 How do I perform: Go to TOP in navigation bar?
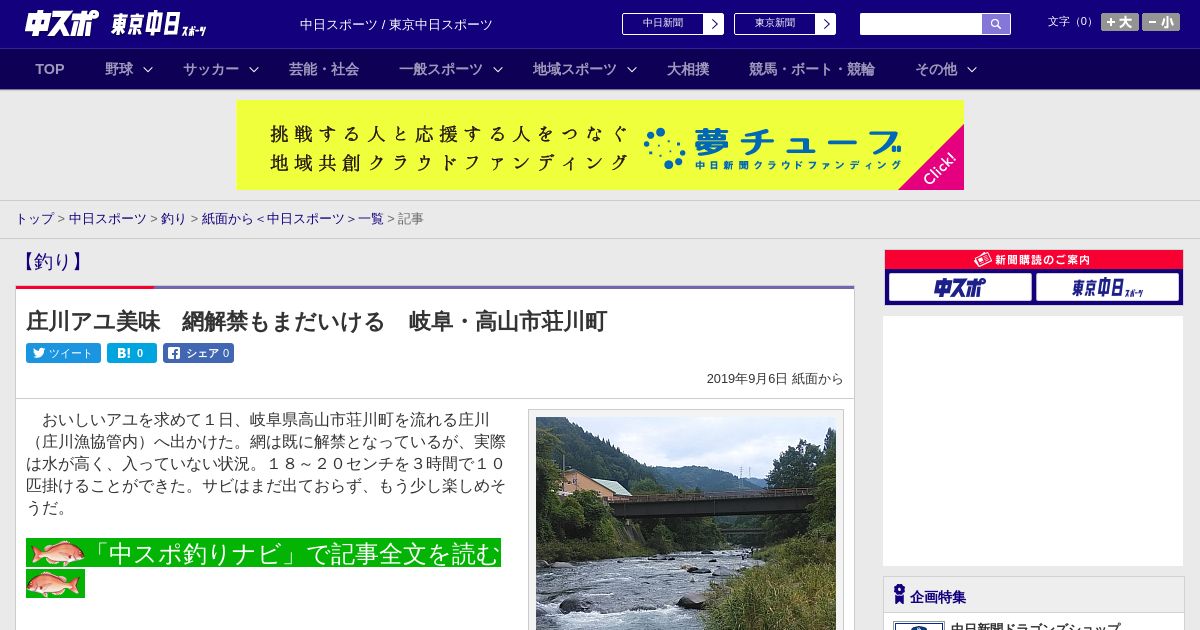50,69
